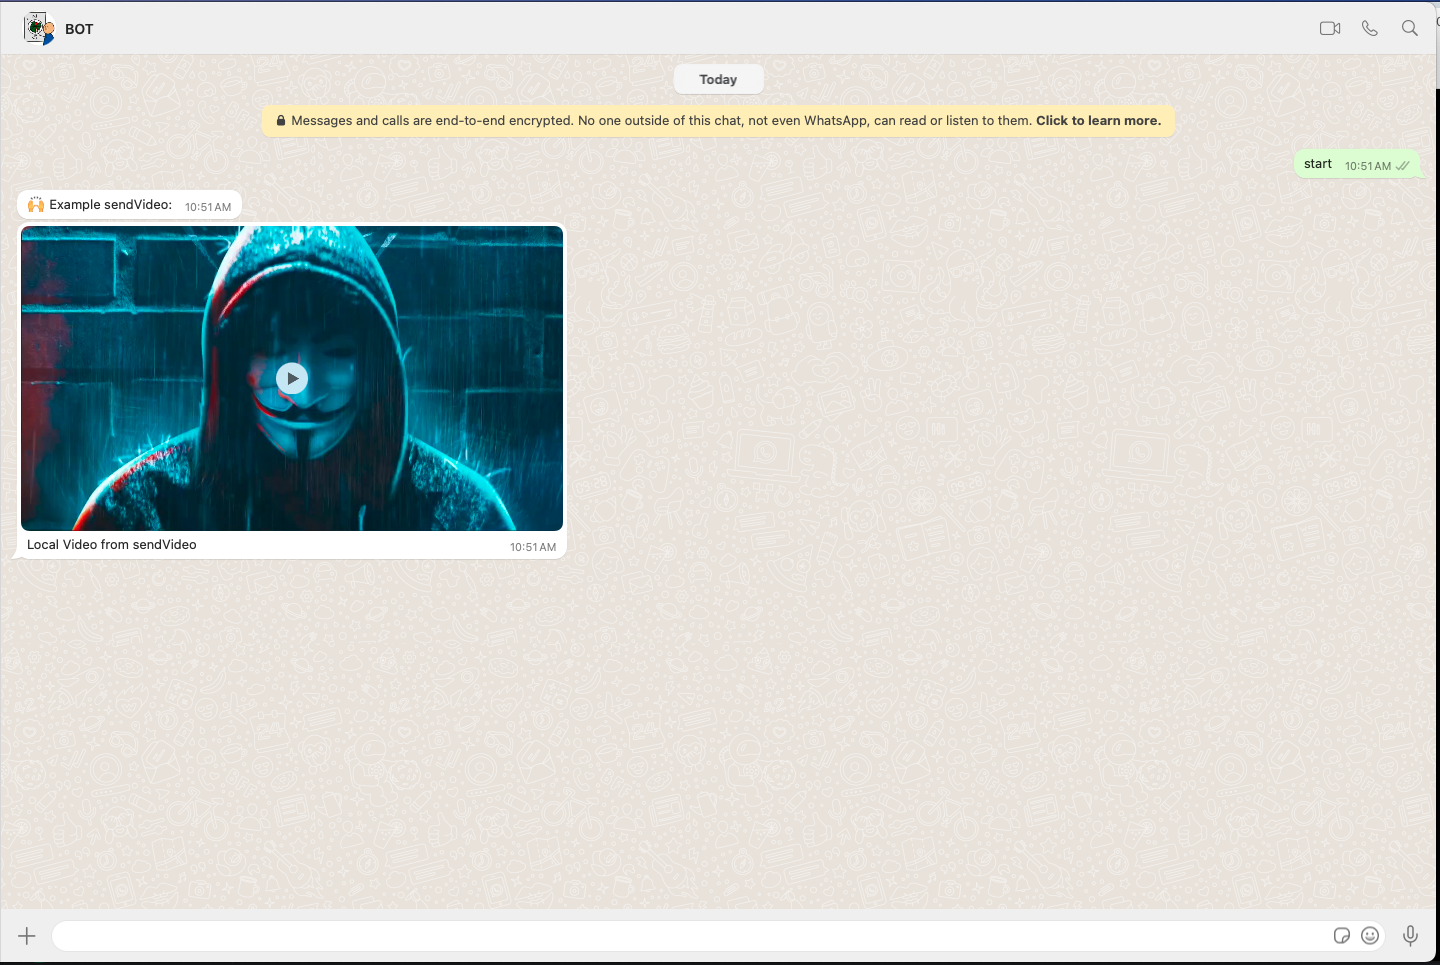Click the 'Example sendVideo:' message
The height and width of the screenshot is (965, 1440).
point(129,205)
